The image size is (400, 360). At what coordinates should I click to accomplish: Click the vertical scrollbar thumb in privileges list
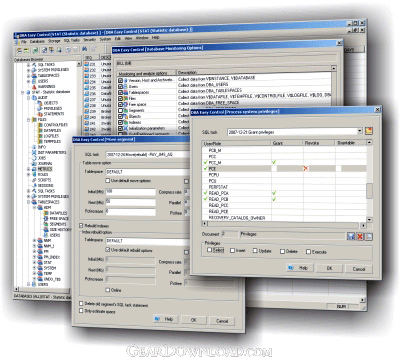pyautogui.click(x=369, y=191)
